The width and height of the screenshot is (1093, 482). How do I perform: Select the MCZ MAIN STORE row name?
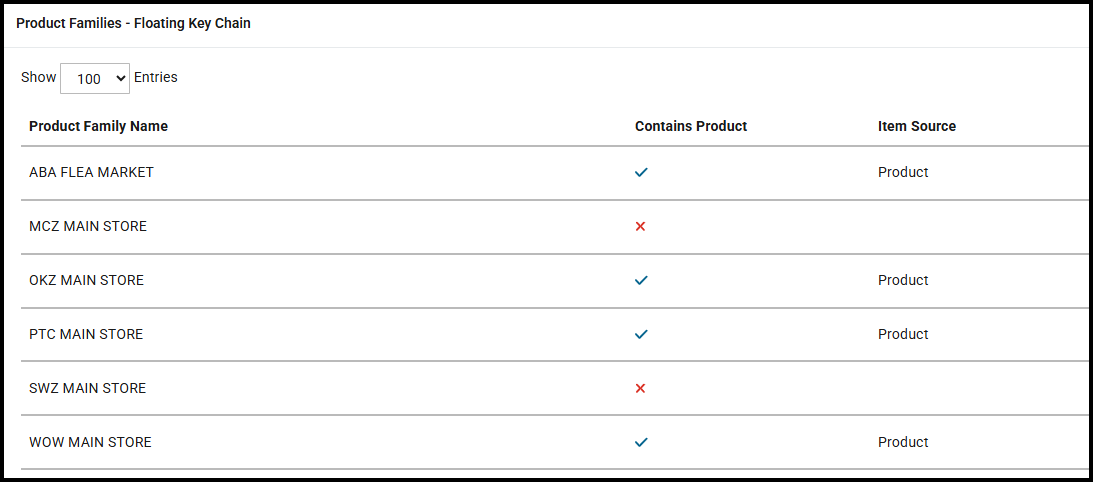click(88, 226)
